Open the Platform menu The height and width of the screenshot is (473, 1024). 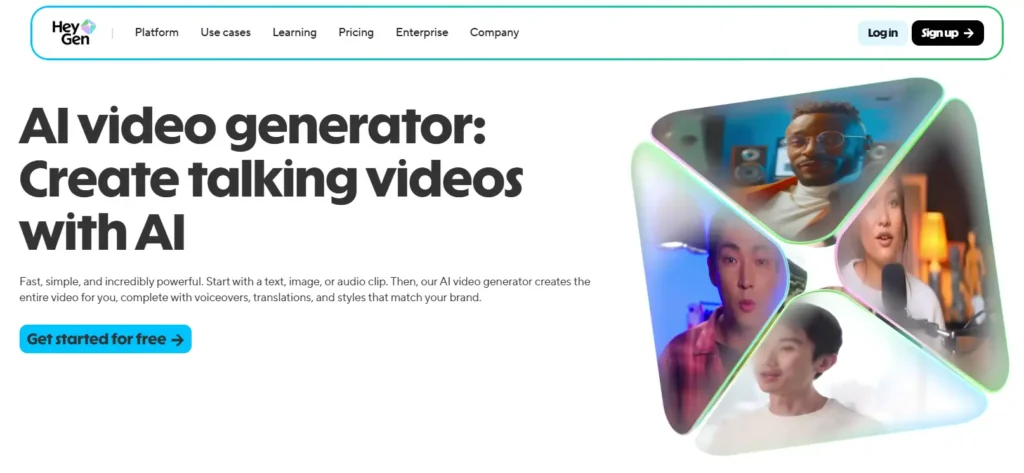[x=157, y=32]
